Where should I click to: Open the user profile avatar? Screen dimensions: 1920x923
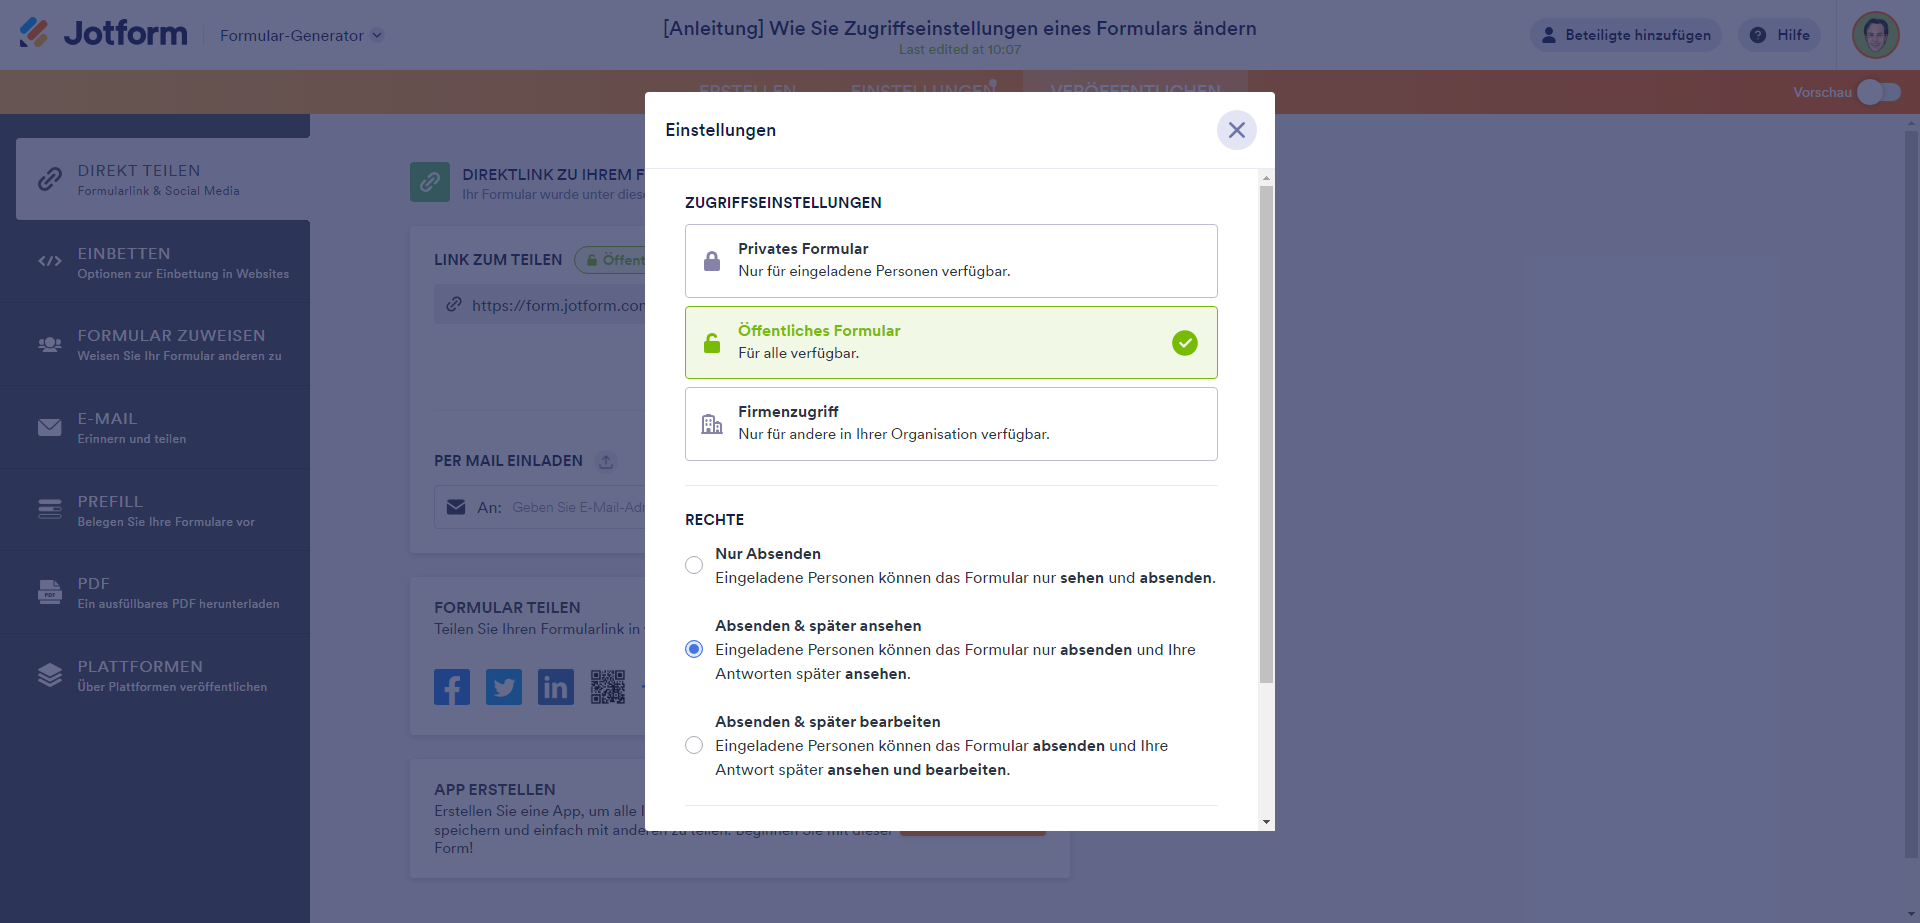(x=1876, y=35)
